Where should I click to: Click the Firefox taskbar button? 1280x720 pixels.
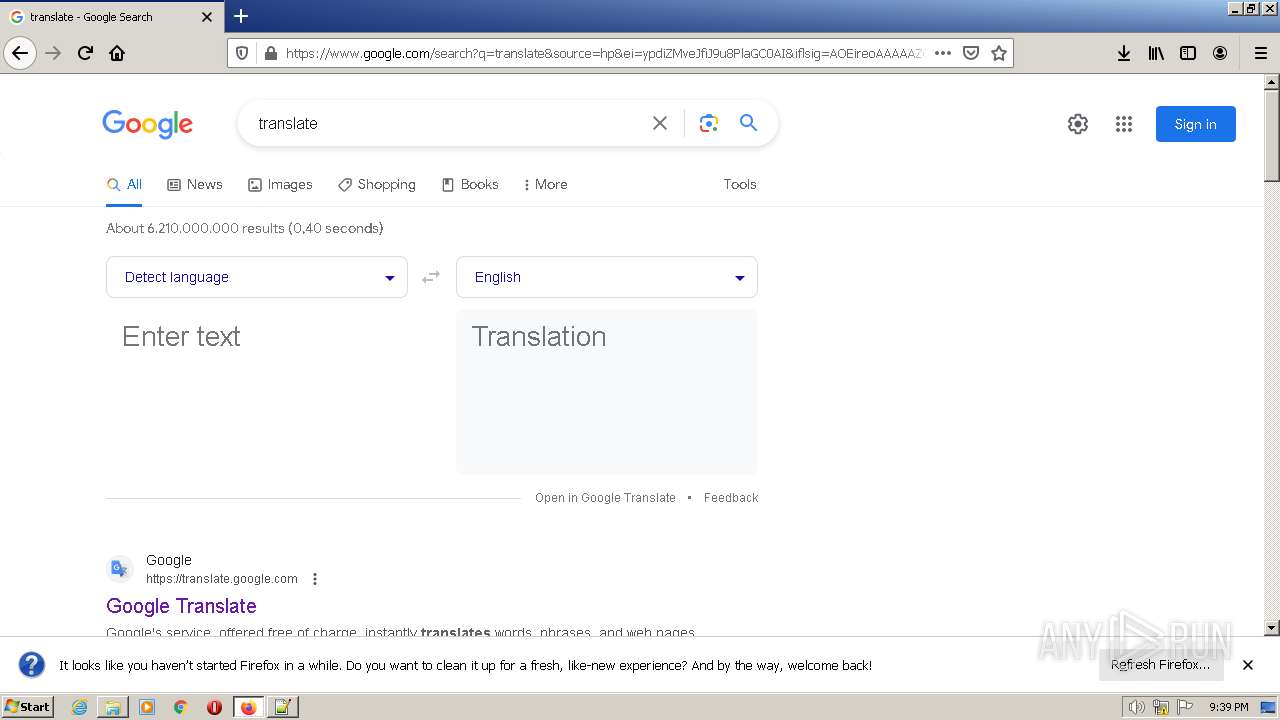click(x=248, y=707)
